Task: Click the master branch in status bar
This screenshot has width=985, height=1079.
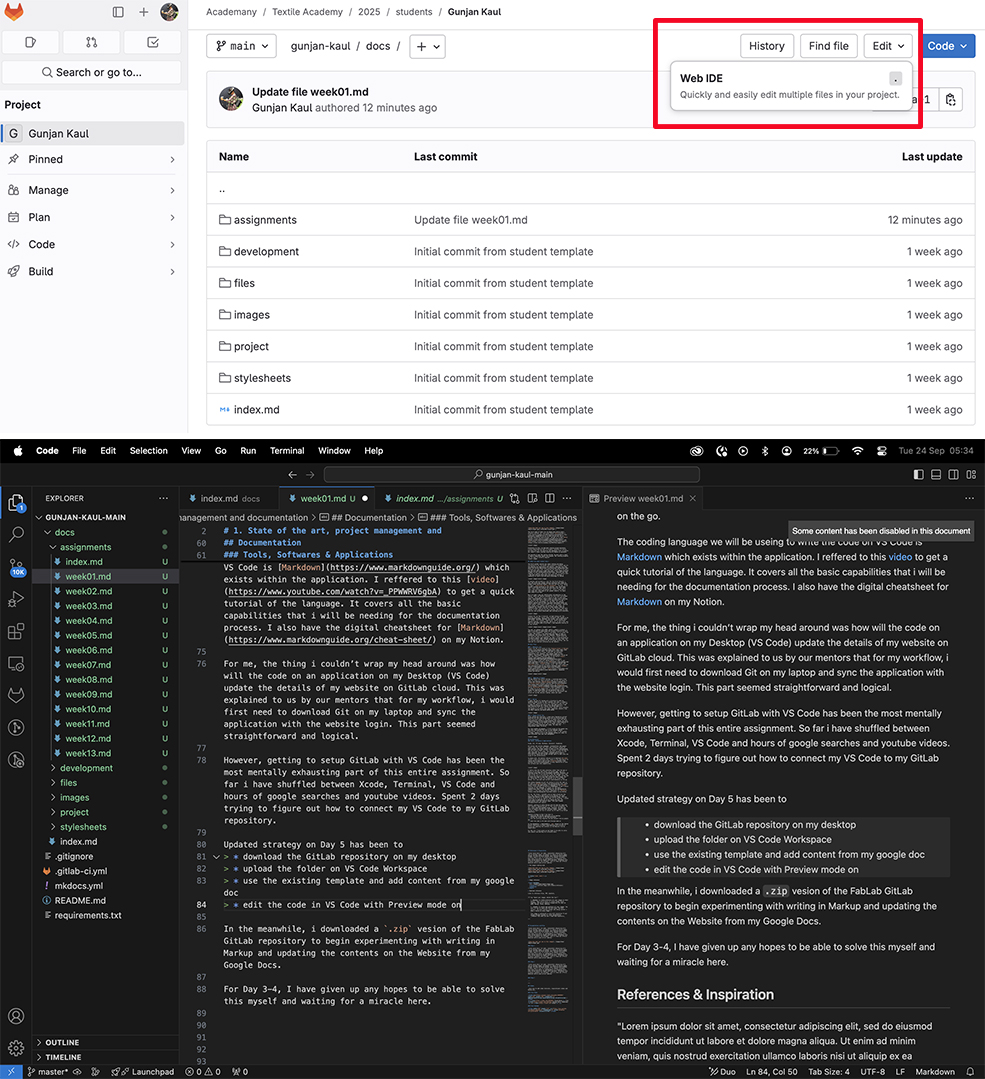Action: coord(48,1071)
